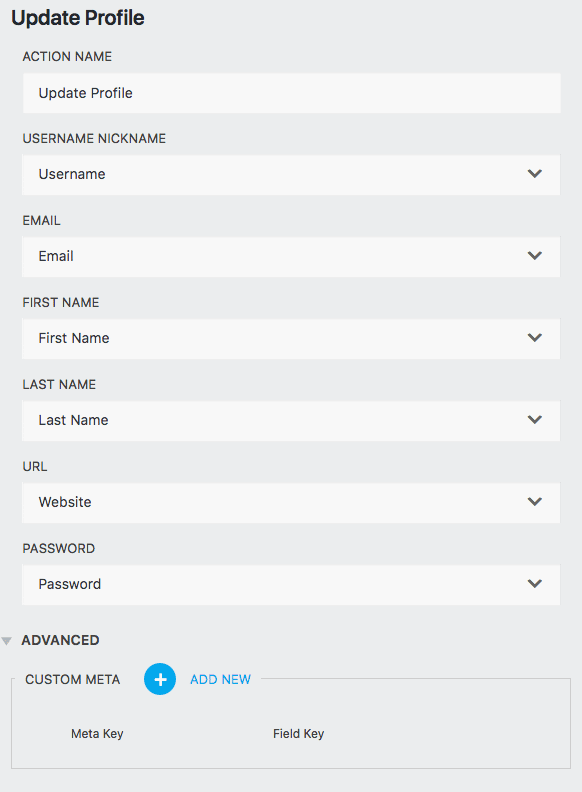This screenshot has width=582, height=792.
Task: Click the chevron arrow on the Last Name field
Action: pos(535,420)
